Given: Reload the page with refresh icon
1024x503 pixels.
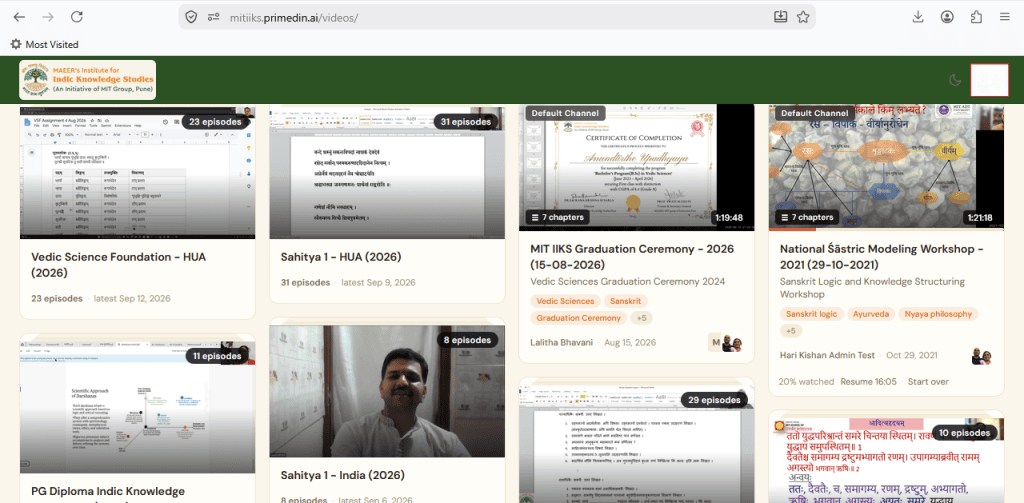Looking at the screenshot, I should pos(76,17).
